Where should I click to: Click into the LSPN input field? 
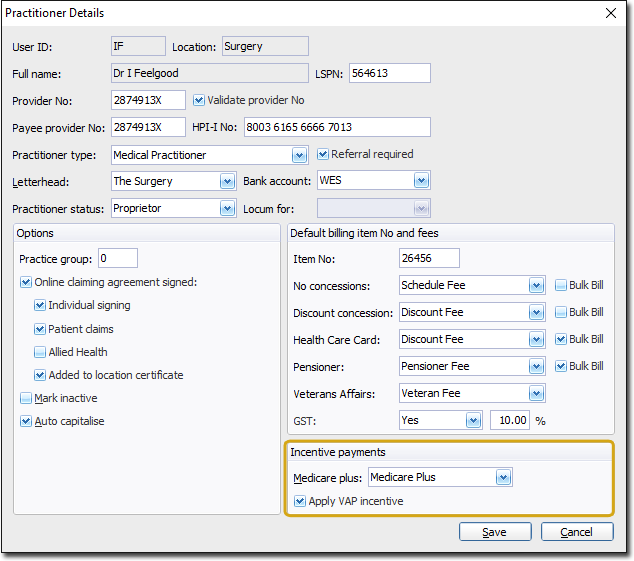click(389, 73)
